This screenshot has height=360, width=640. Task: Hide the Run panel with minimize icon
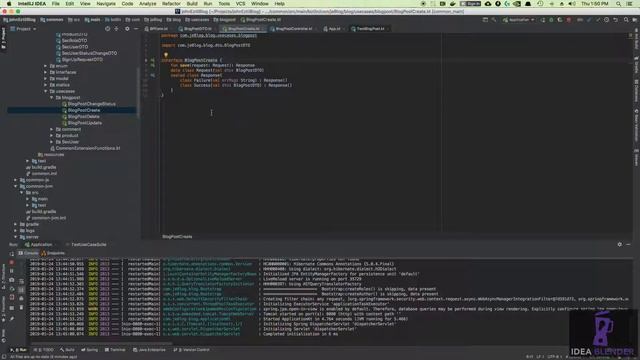(628, 244)
